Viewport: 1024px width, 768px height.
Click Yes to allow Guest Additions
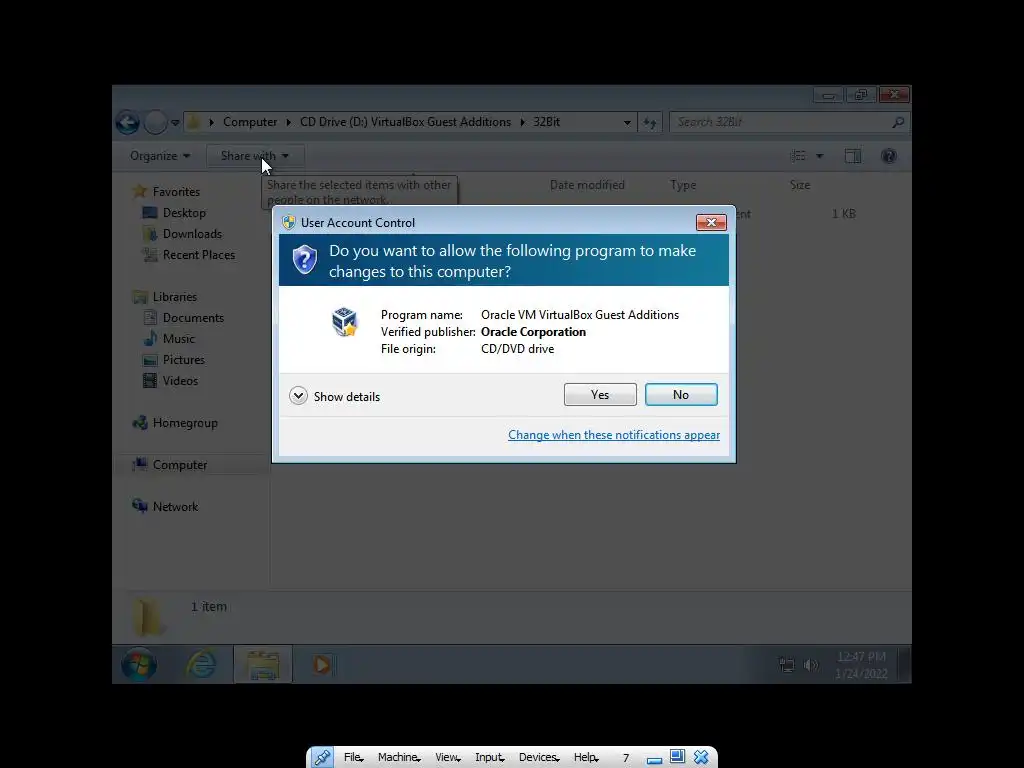click(600, 394)
